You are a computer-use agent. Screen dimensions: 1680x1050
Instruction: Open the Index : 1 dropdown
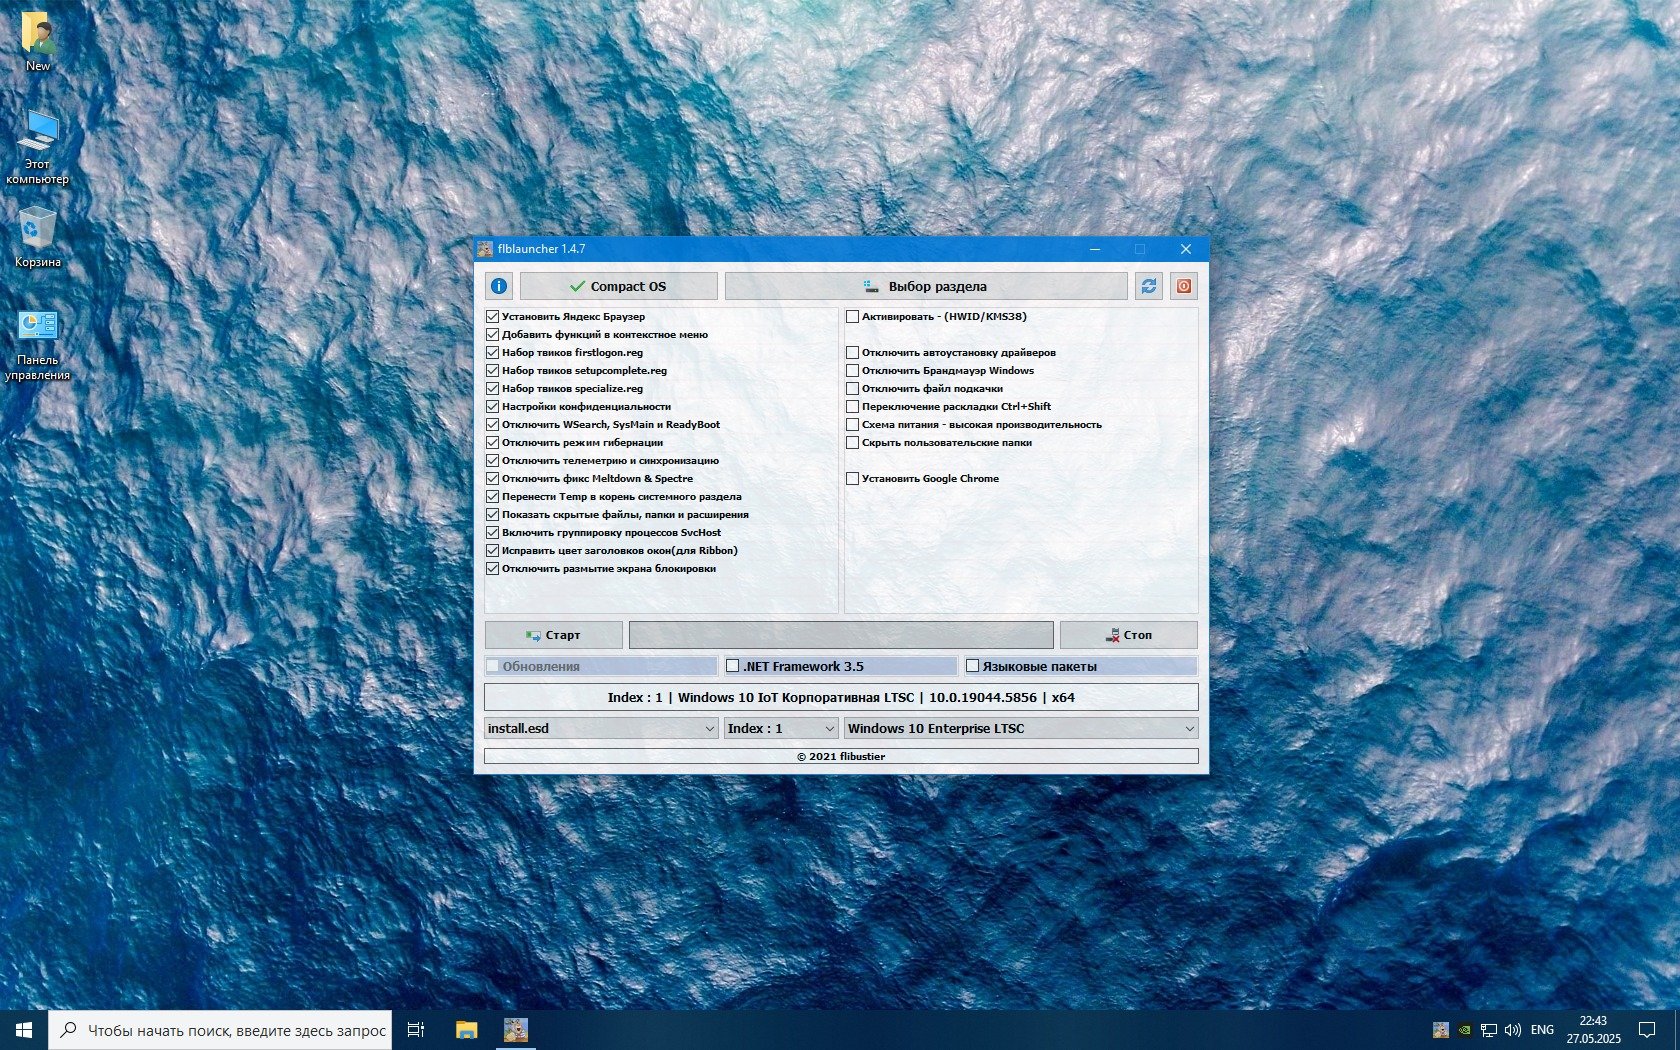tap(780, 729)
